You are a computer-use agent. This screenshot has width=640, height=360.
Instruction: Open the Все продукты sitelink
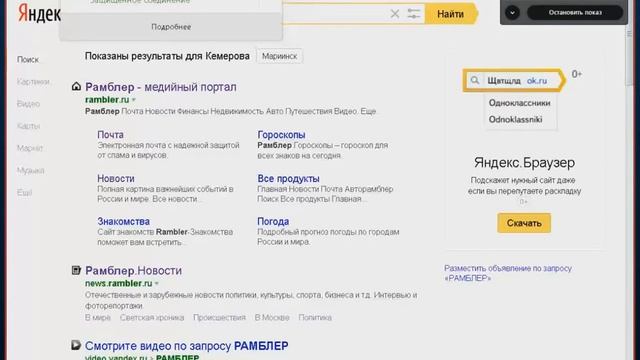pyautogui.click(x=288, y=178)
